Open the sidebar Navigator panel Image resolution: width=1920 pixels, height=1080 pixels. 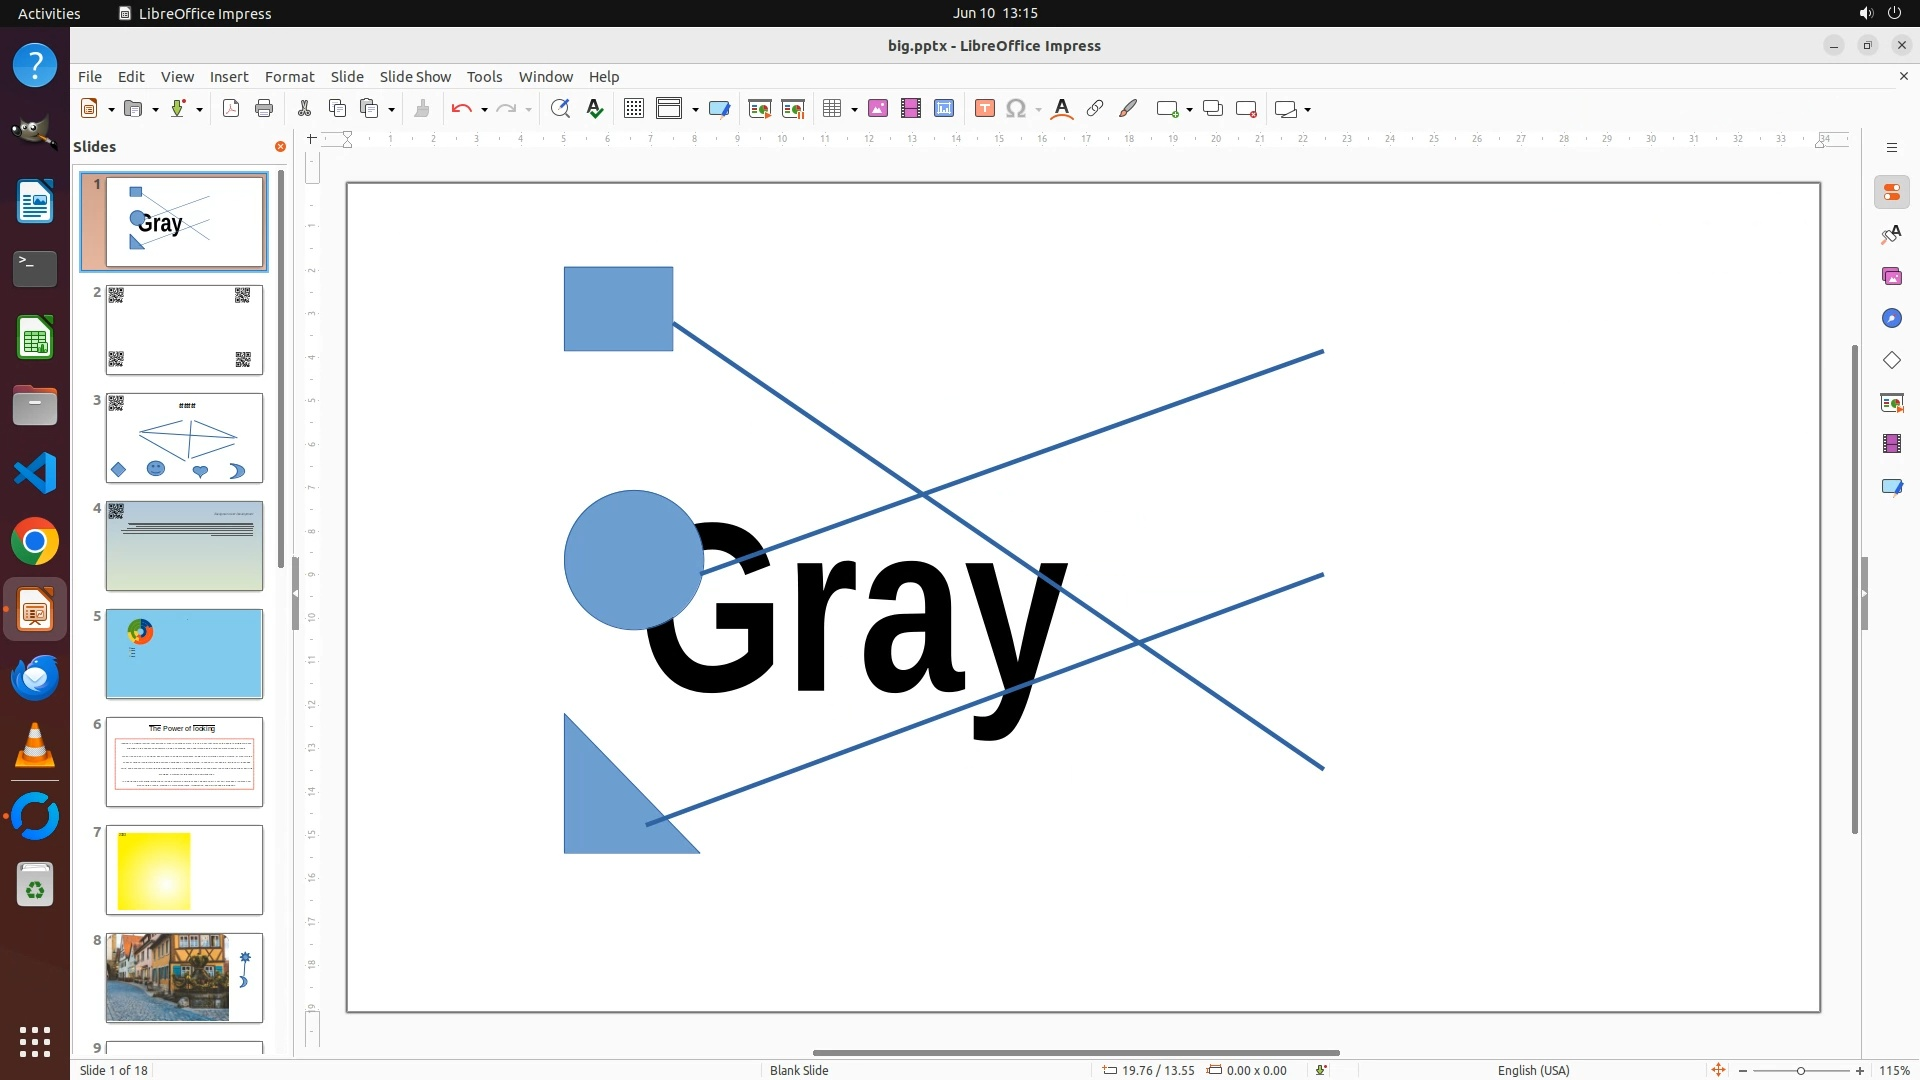(x=1891, y=318)
